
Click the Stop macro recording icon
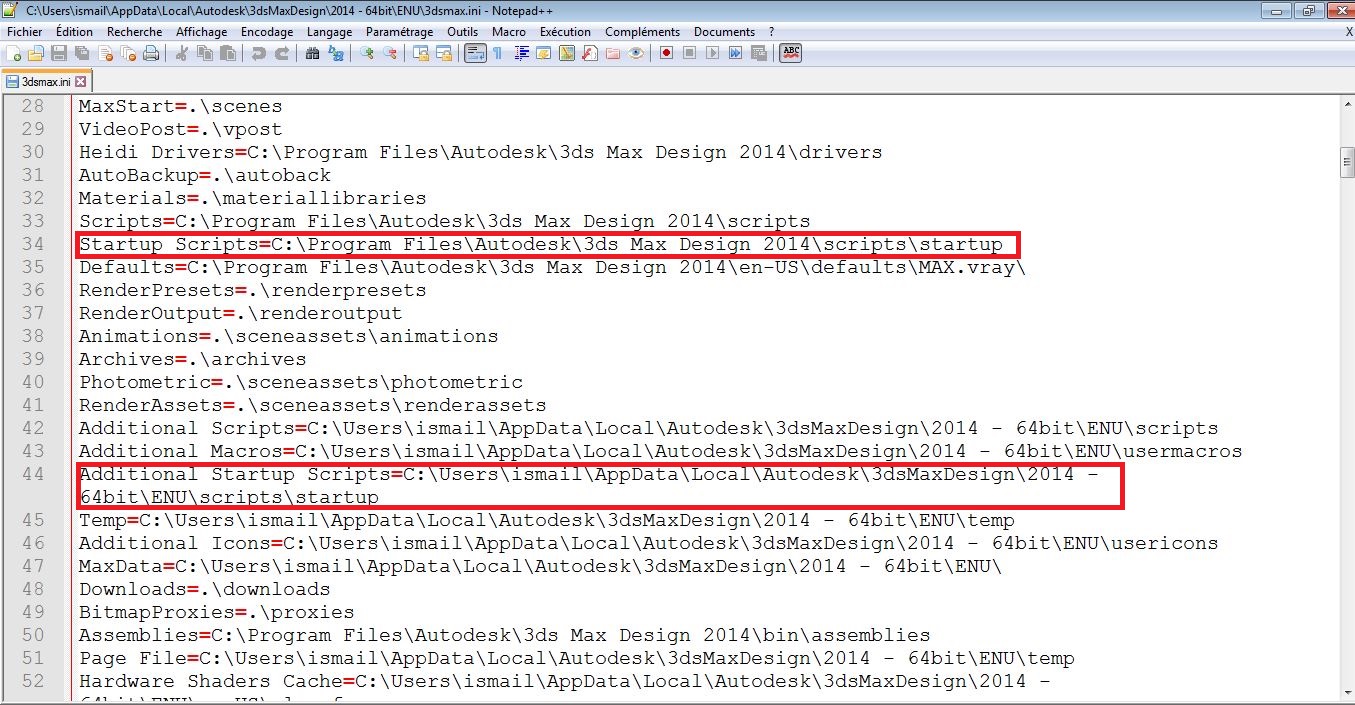click(689, 53)
